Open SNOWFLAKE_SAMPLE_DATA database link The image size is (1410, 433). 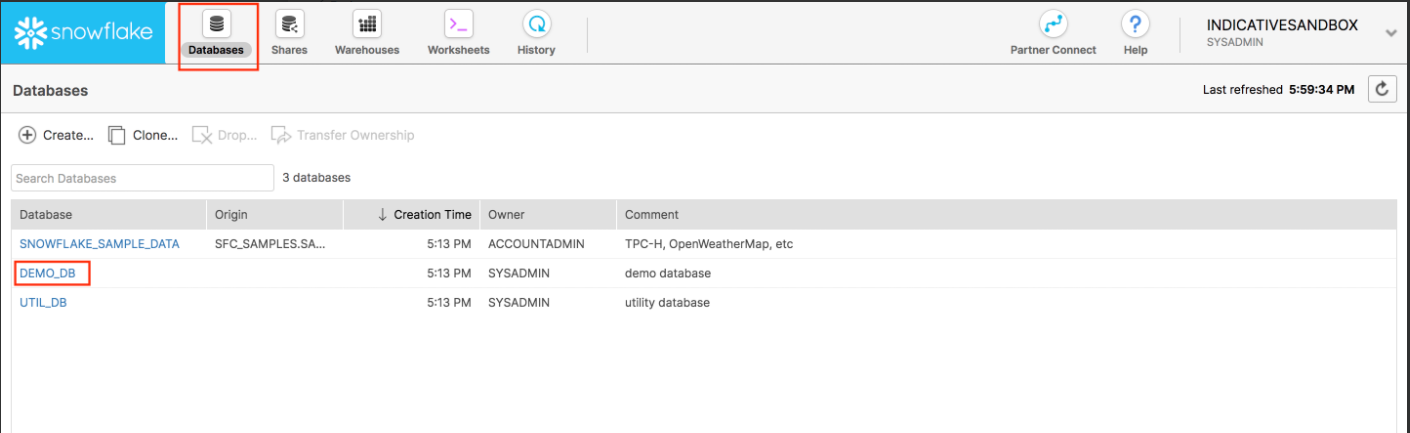(100, 244)
